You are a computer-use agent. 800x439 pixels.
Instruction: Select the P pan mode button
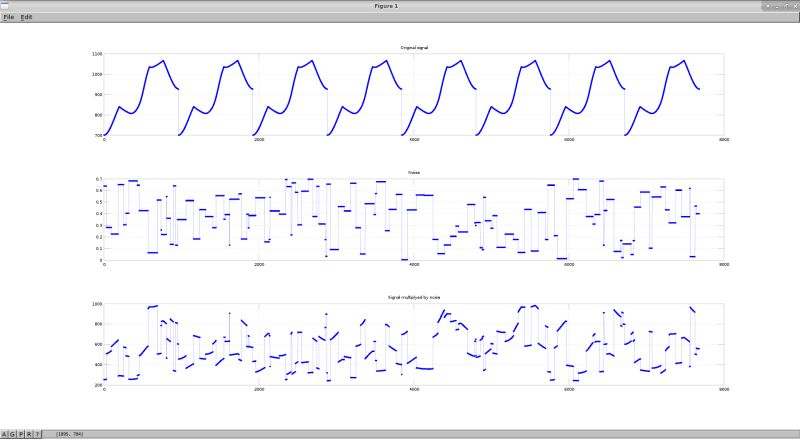pos(21,434)
